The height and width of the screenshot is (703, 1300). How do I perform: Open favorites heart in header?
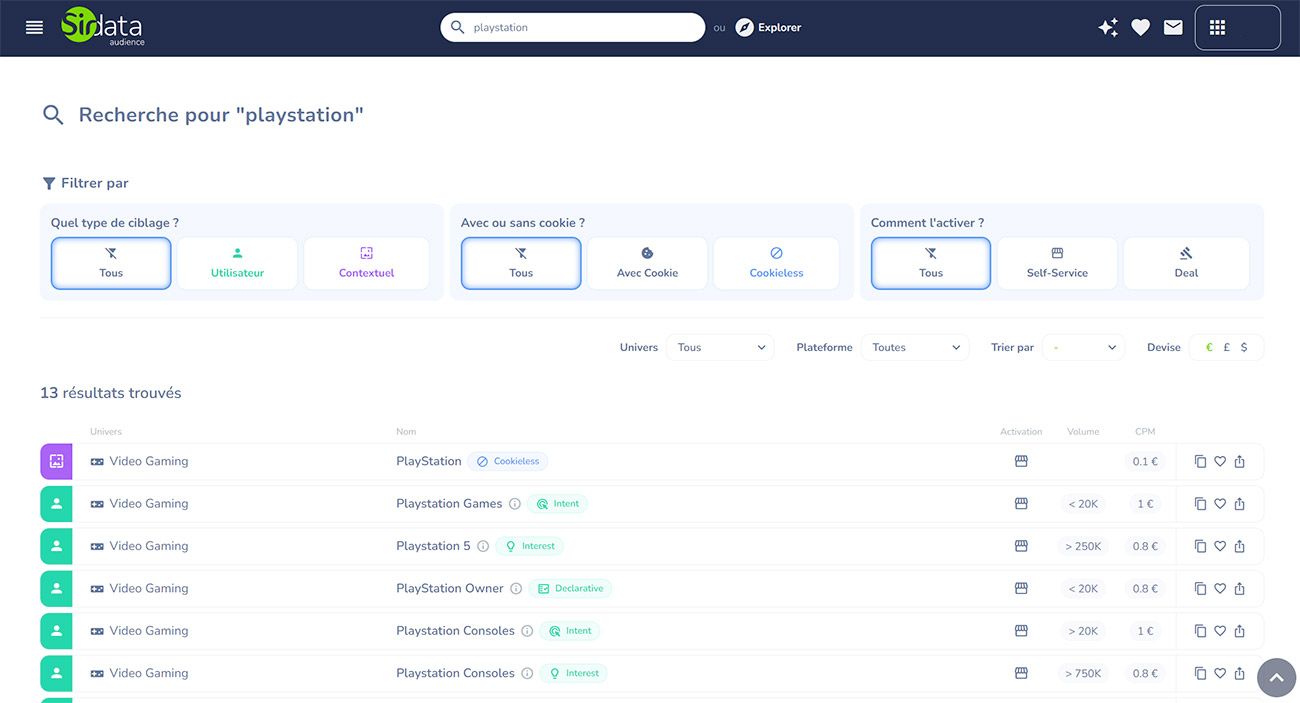pos(1141,28)
